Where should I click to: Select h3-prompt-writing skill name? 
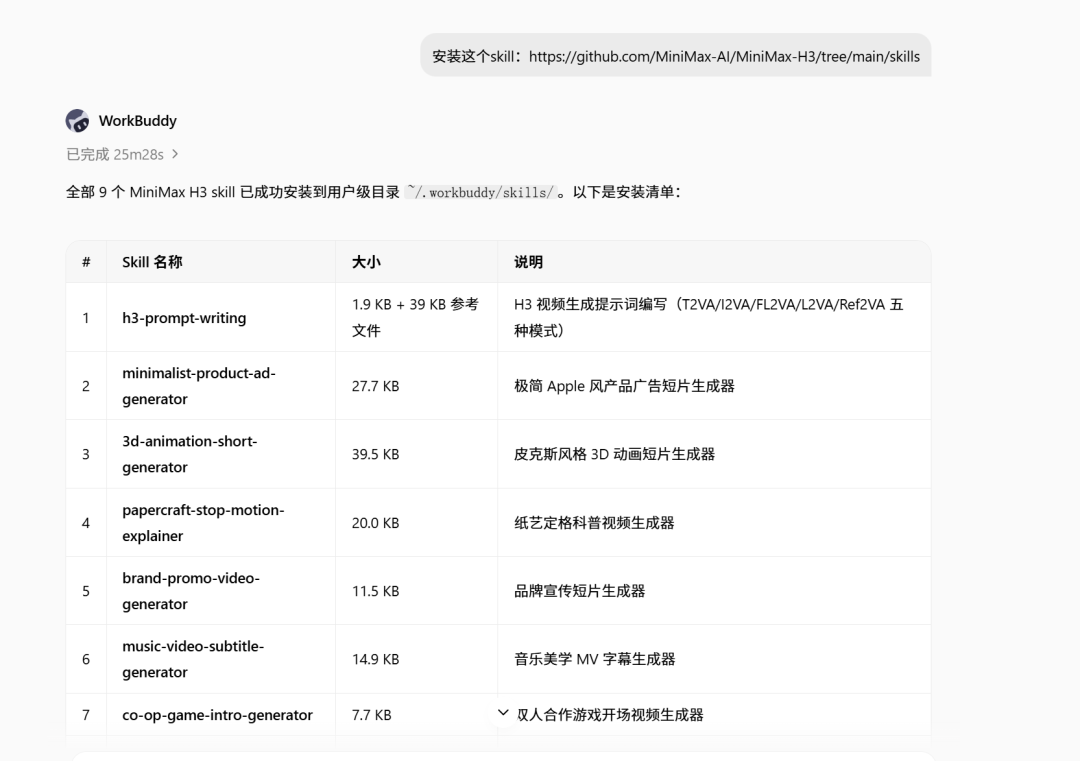[184, 317]
